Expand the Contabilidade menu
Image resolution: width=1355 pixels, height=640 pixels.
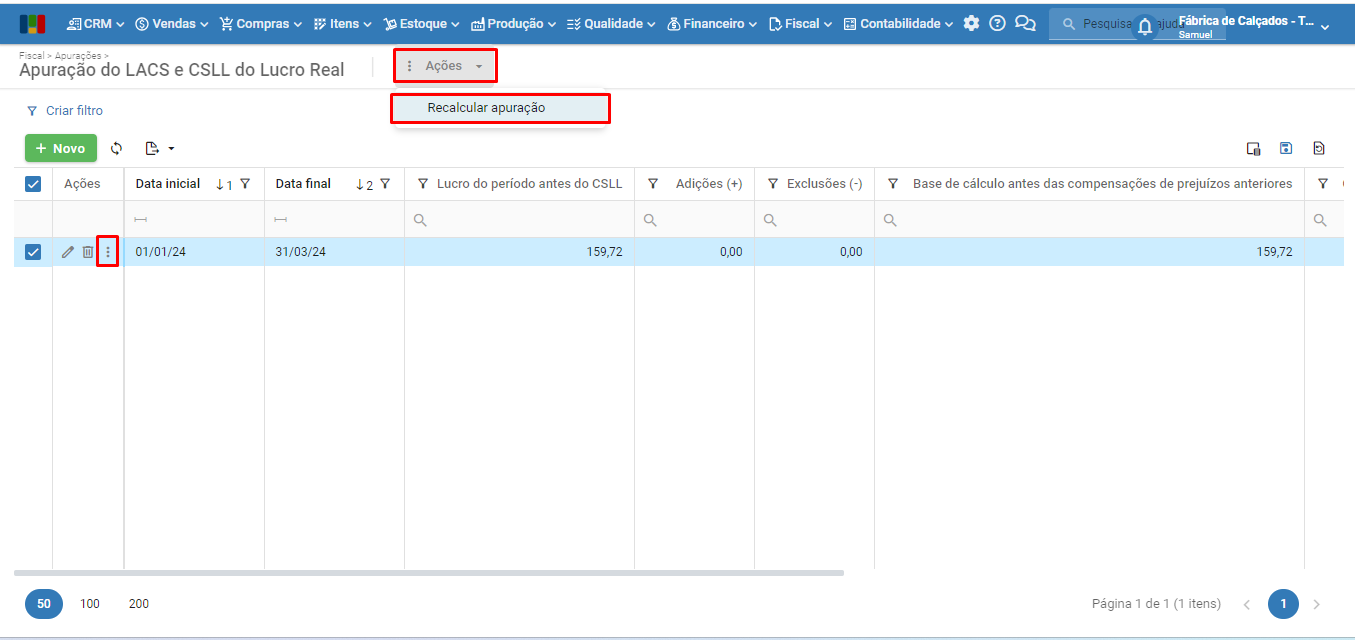pyautogui.click(x=898, y=23)
